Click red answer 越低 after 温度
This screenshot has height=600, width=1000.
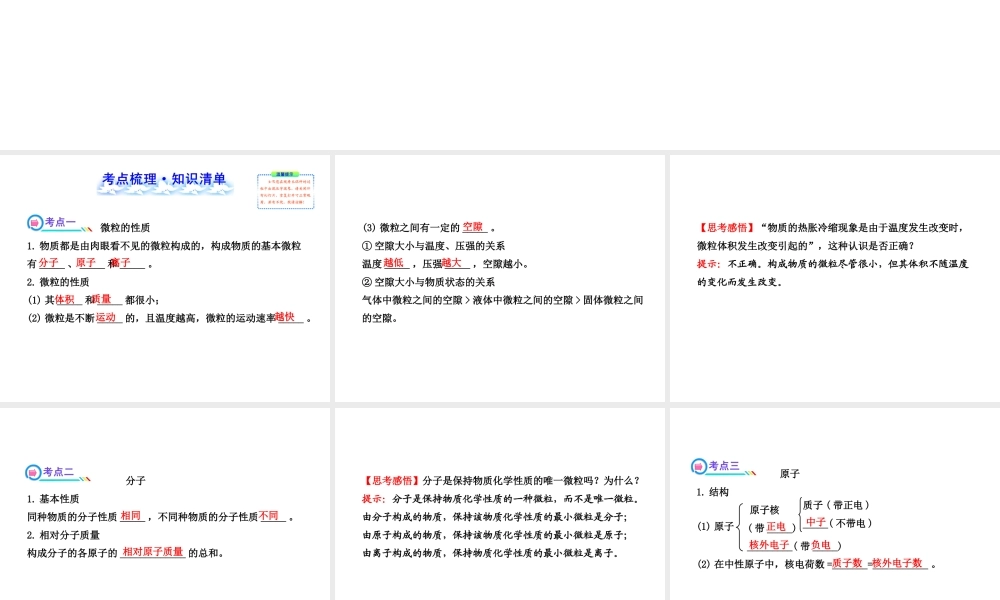coord(393,263)
